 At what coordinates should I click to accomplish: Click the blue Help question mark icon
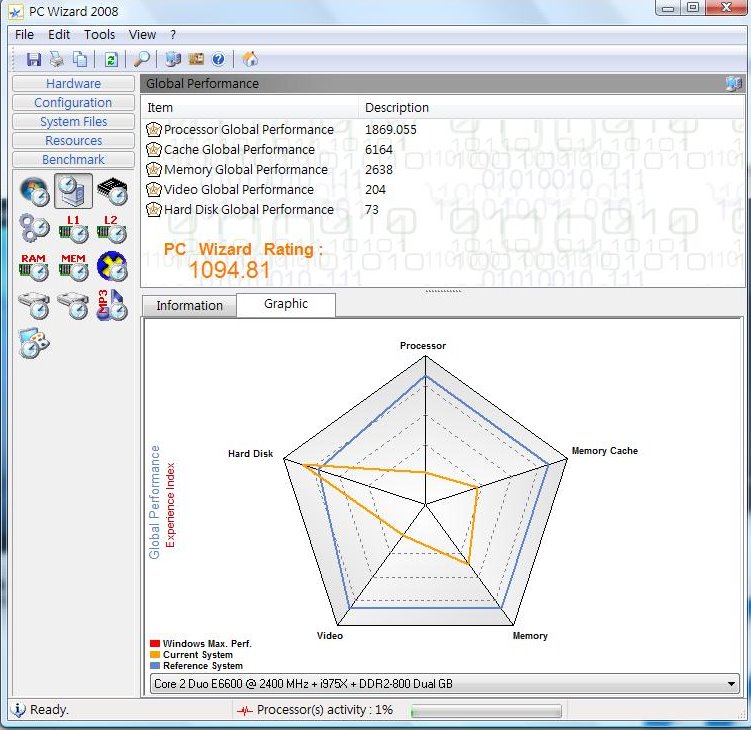click(x=218, y=59)
